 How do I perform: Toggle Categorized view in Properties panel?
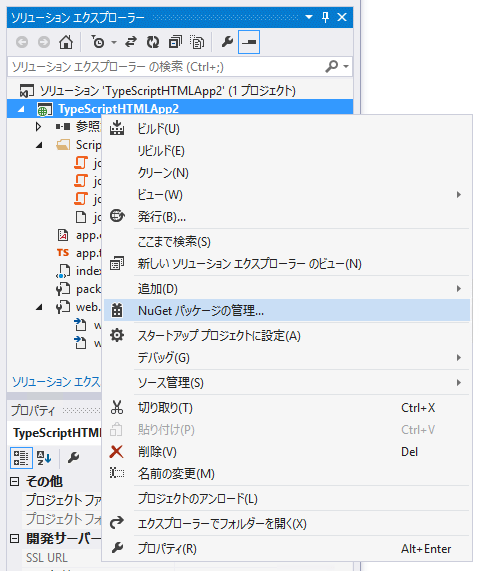click(x=21, y=457)
